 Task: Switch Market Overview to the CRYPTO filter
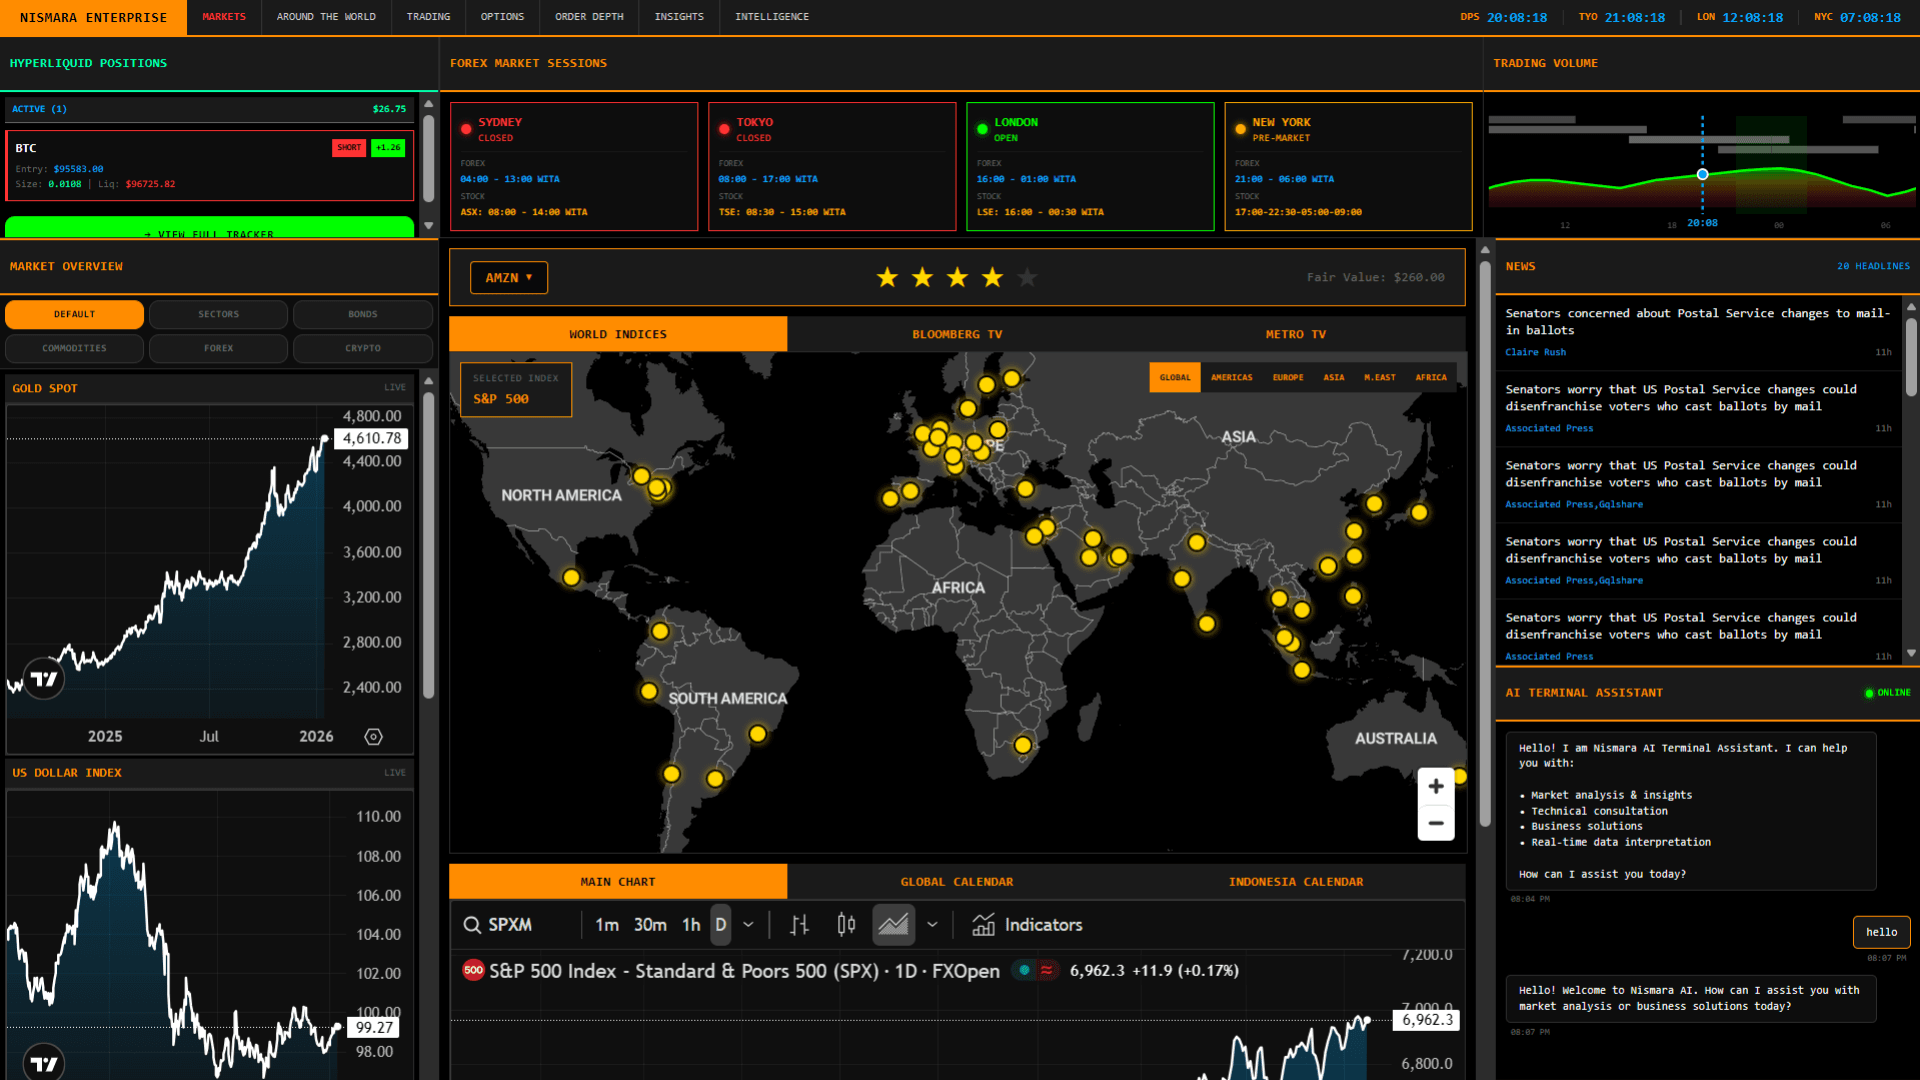pyautogui.click(x=362, y=348)
